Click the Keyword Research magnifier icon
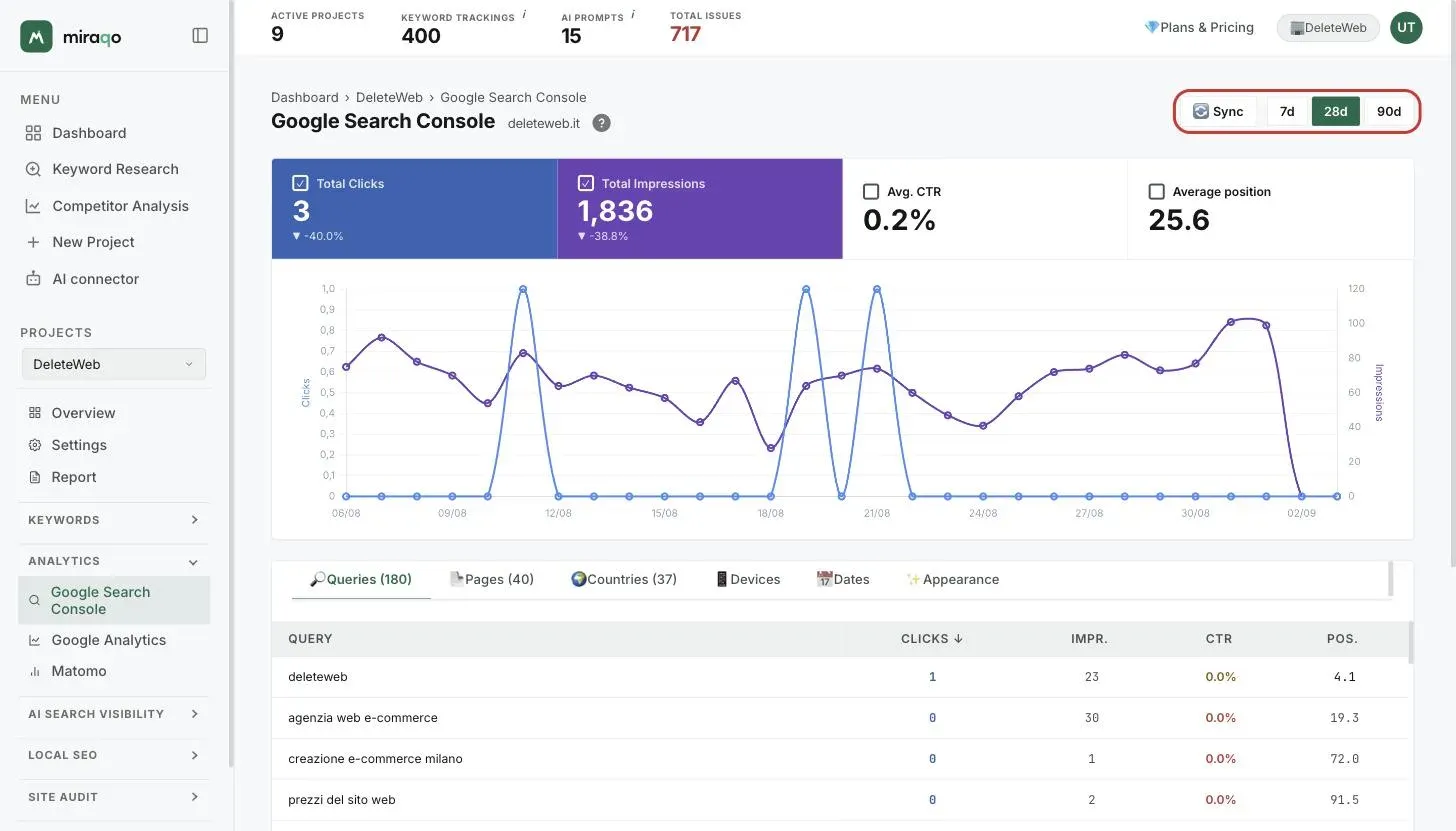The image size is (1456, 831). click(33, 169)
